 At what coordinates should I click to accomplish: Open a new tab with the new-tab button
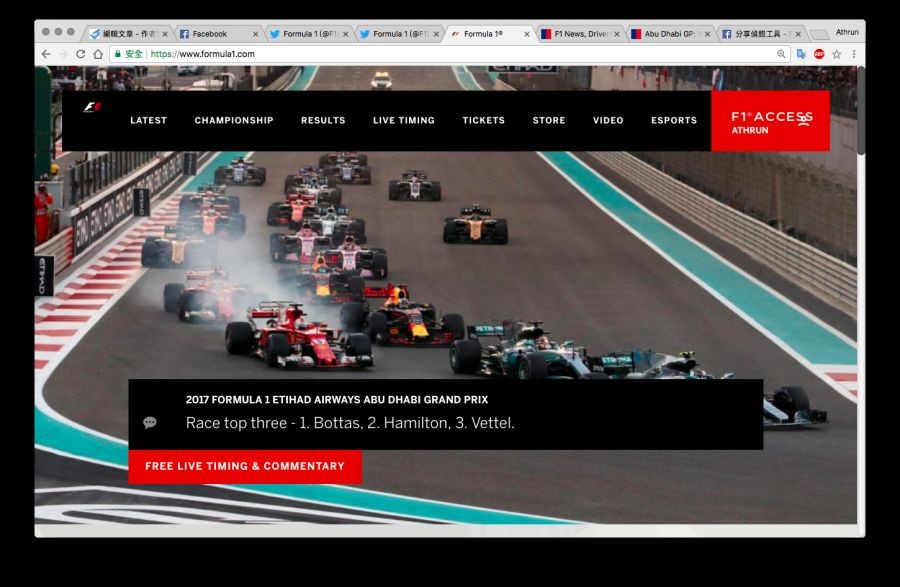[819, 34]
